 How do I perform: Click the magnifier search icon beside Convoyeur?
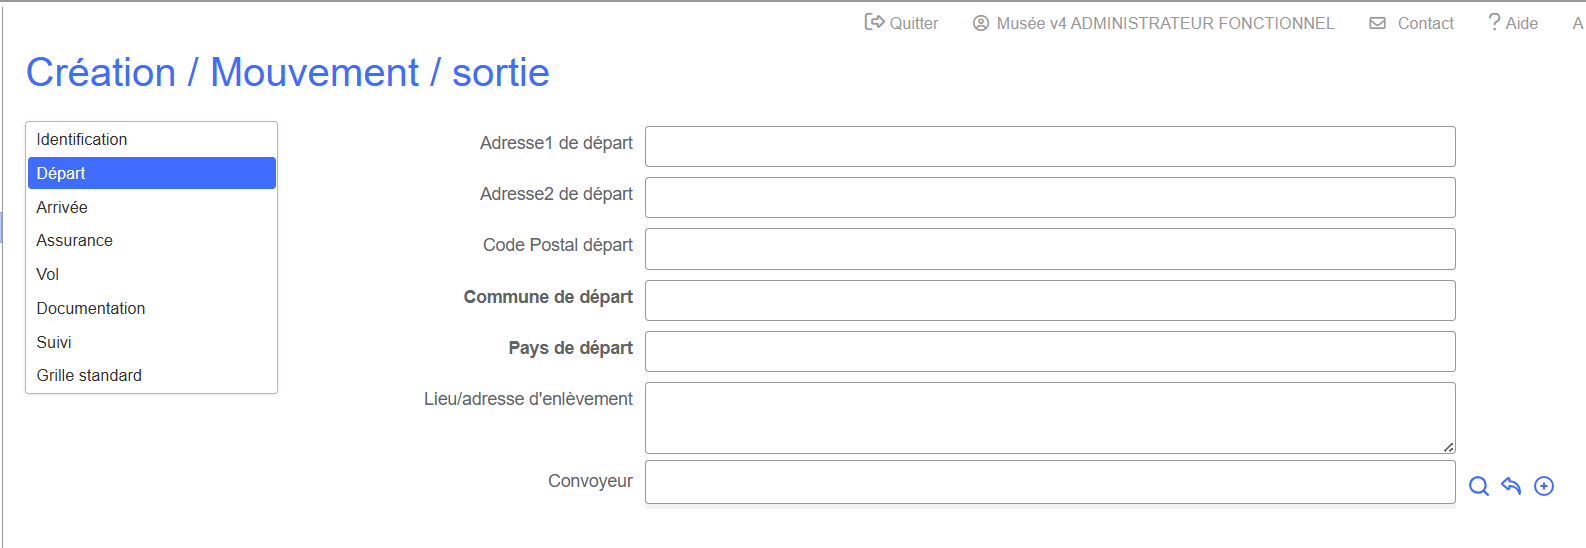click(x=1478, y=486)
